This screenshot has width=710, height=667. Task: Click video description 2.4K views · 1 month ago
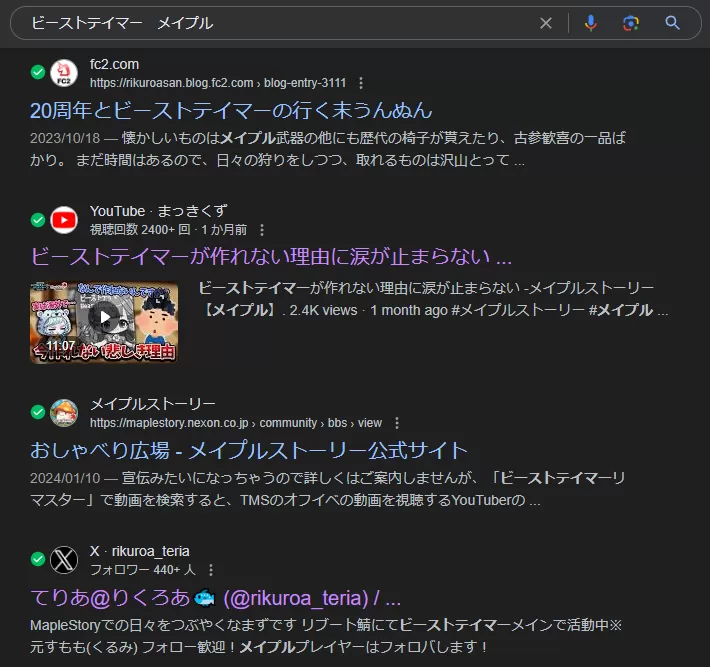point(369,310)
